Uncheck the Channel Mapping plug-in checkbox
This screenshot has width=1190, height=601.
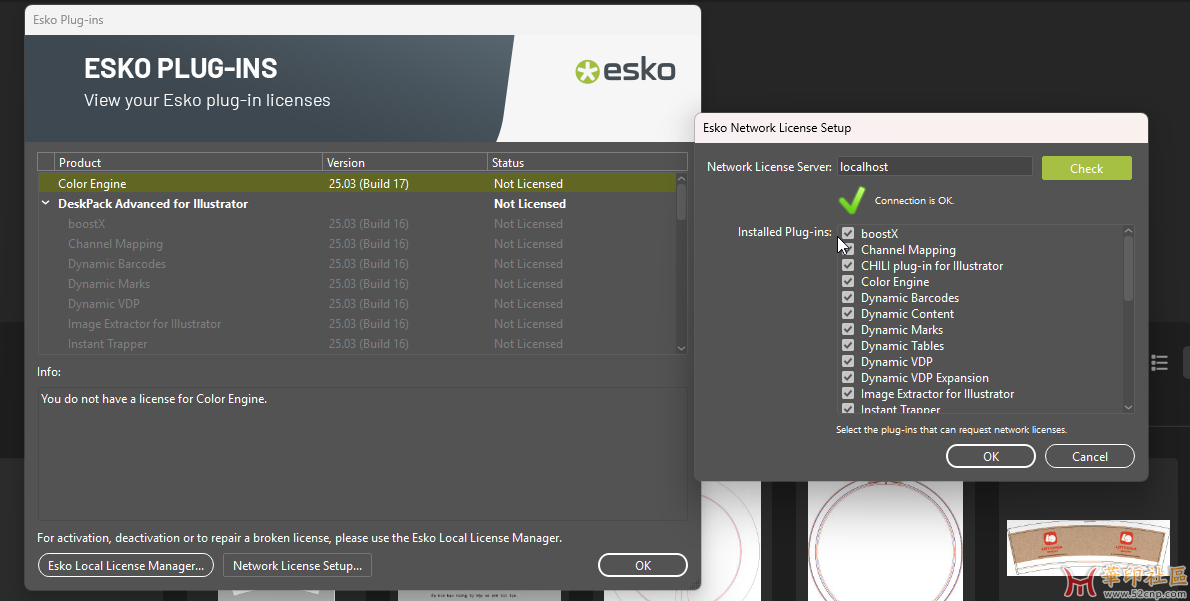click(848, 250)
